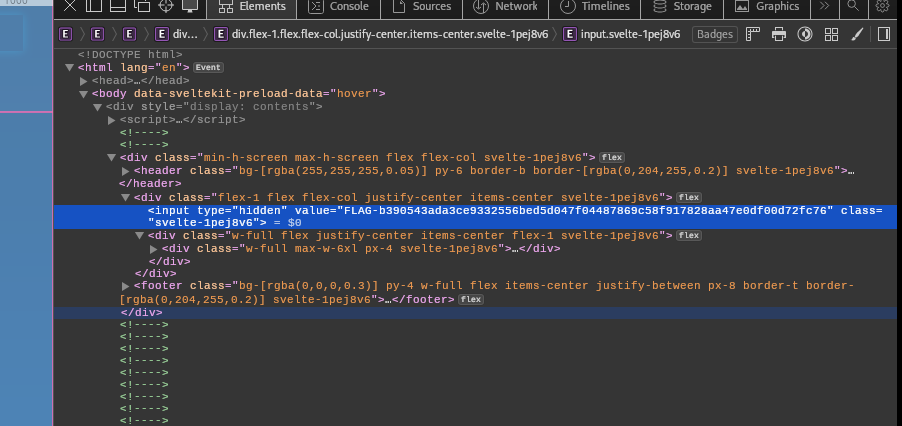
Task: Detach inspector into separate window
Action: [142, 6]
